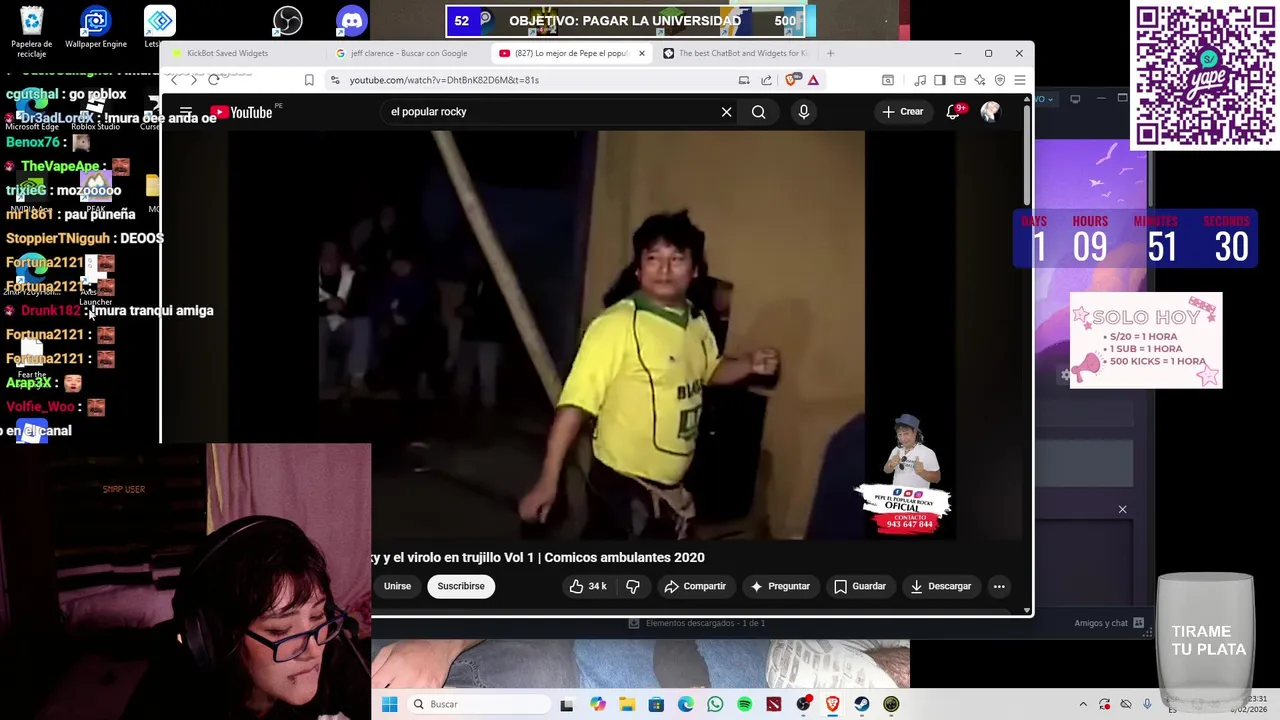The image size is (1280, 720).
Task: Start voice search with microphone icon
Action: coord(804,112)
